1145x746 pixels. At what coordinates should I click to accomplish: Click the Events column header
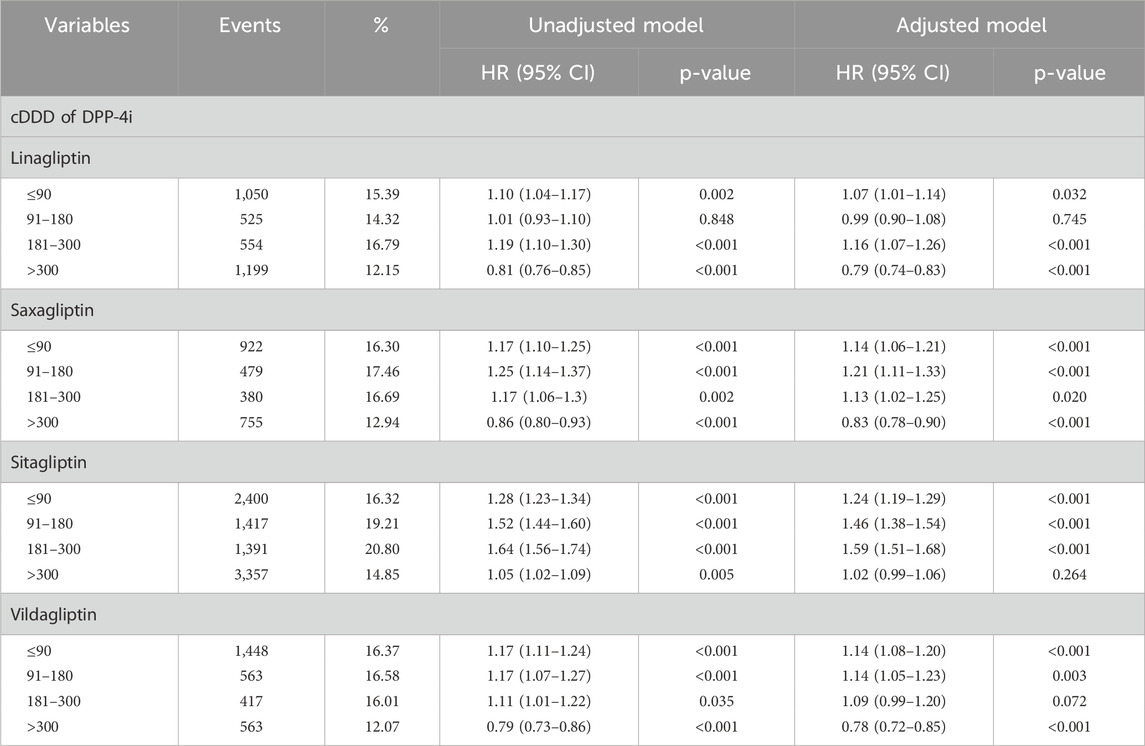coord(250,26)
